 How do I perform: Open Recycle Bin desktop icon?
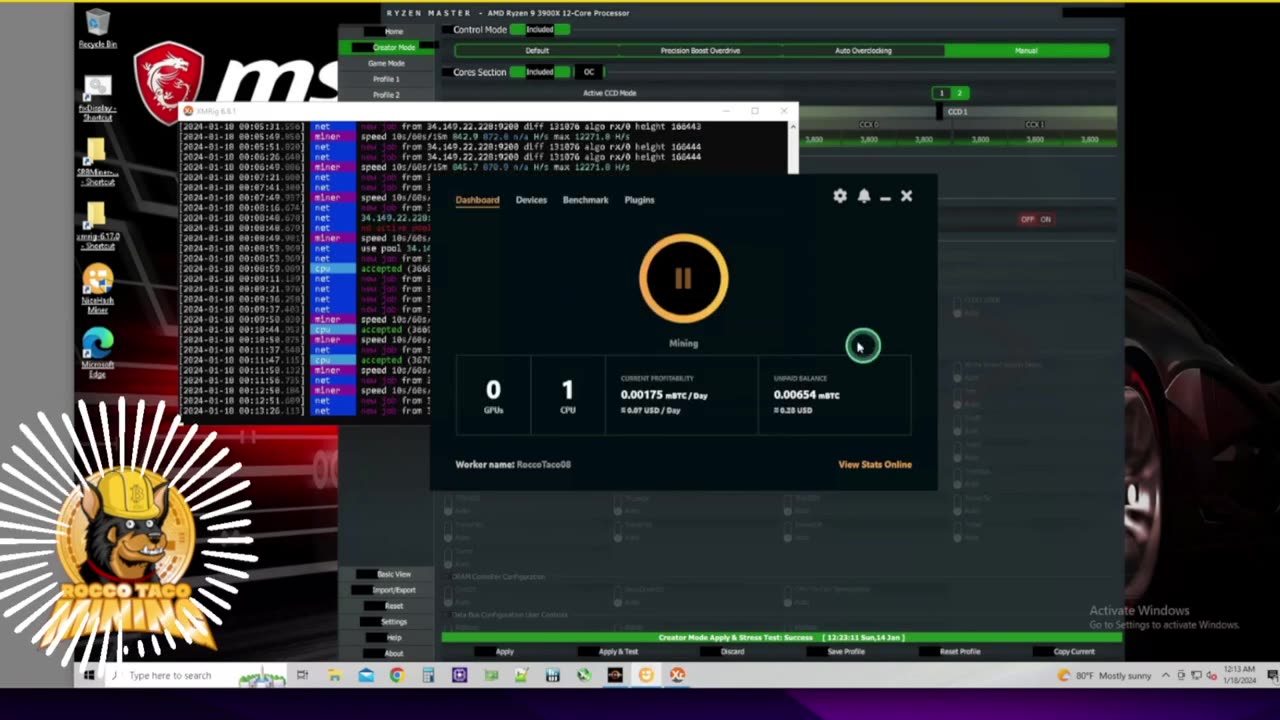tap(98, 29)
